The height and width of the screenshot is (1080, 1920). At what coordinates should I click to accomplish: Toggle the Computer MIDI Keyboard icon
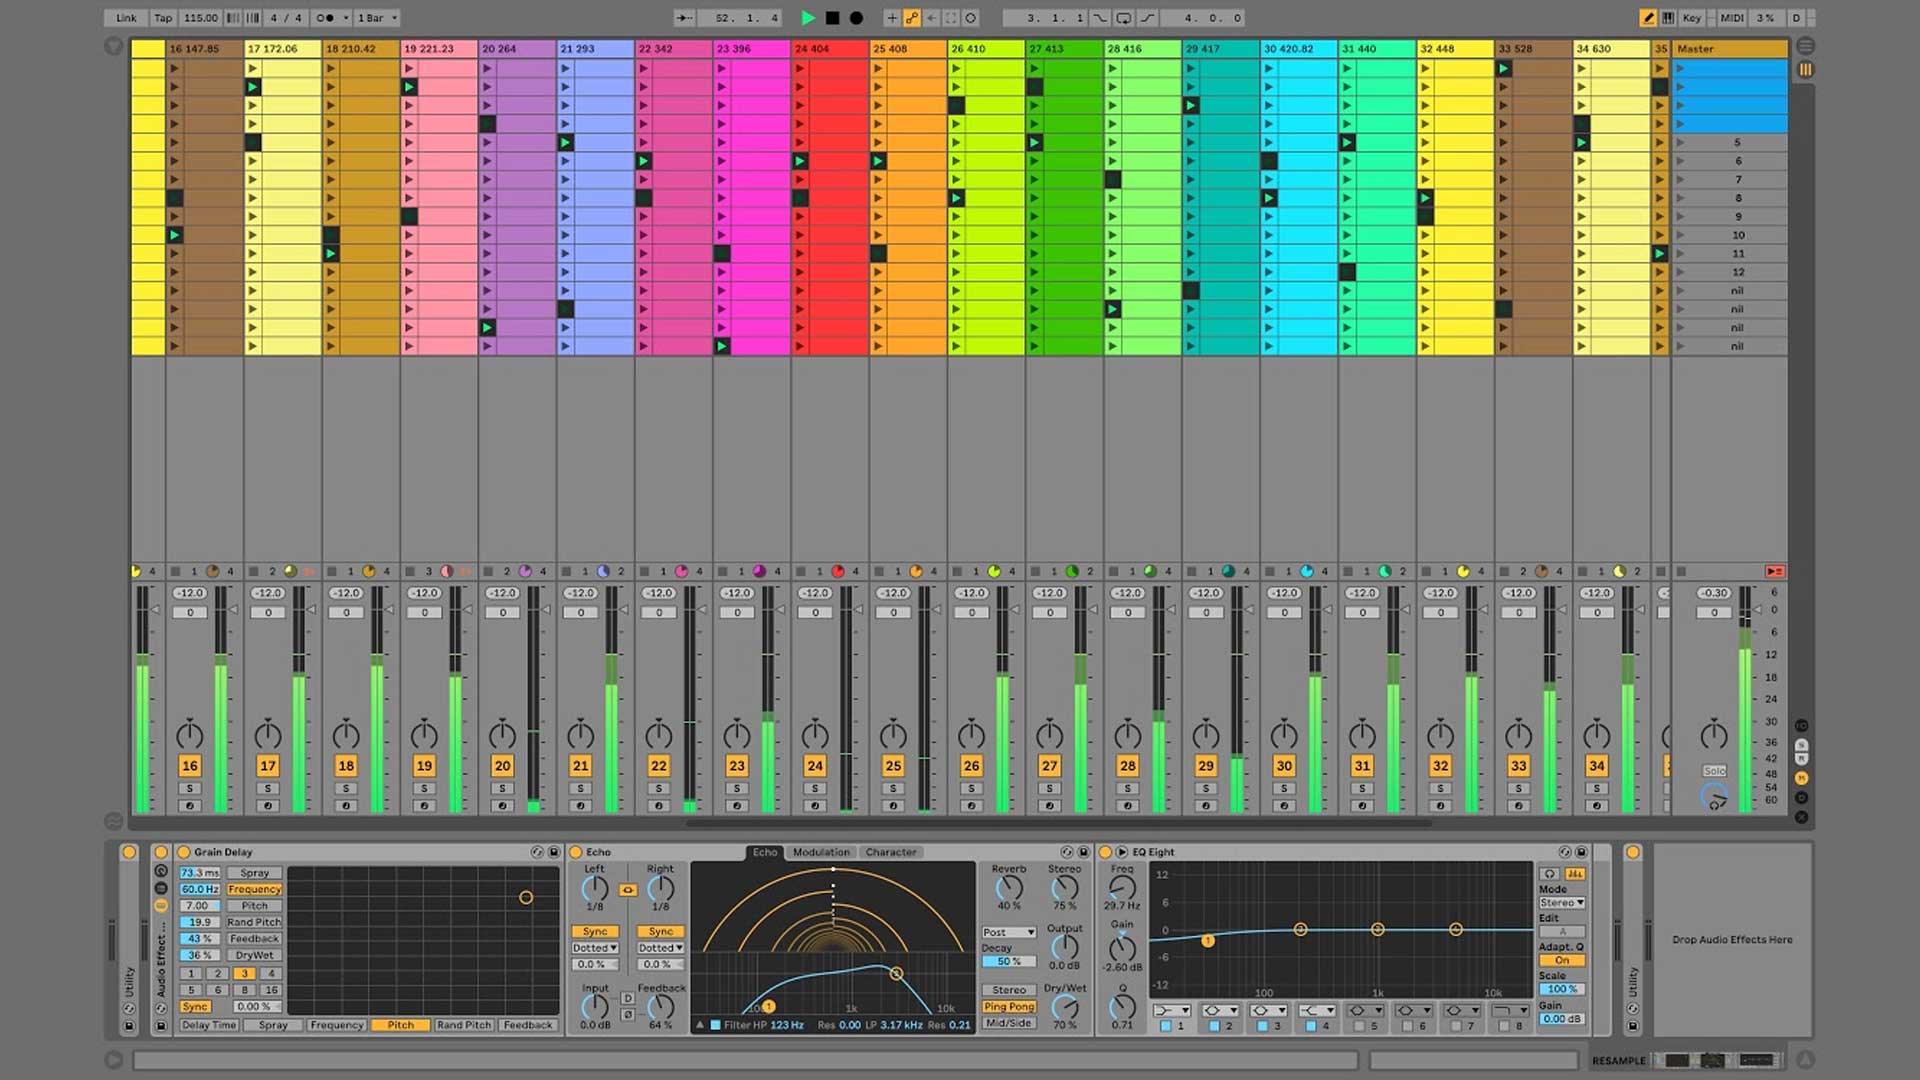point(1668,18)
